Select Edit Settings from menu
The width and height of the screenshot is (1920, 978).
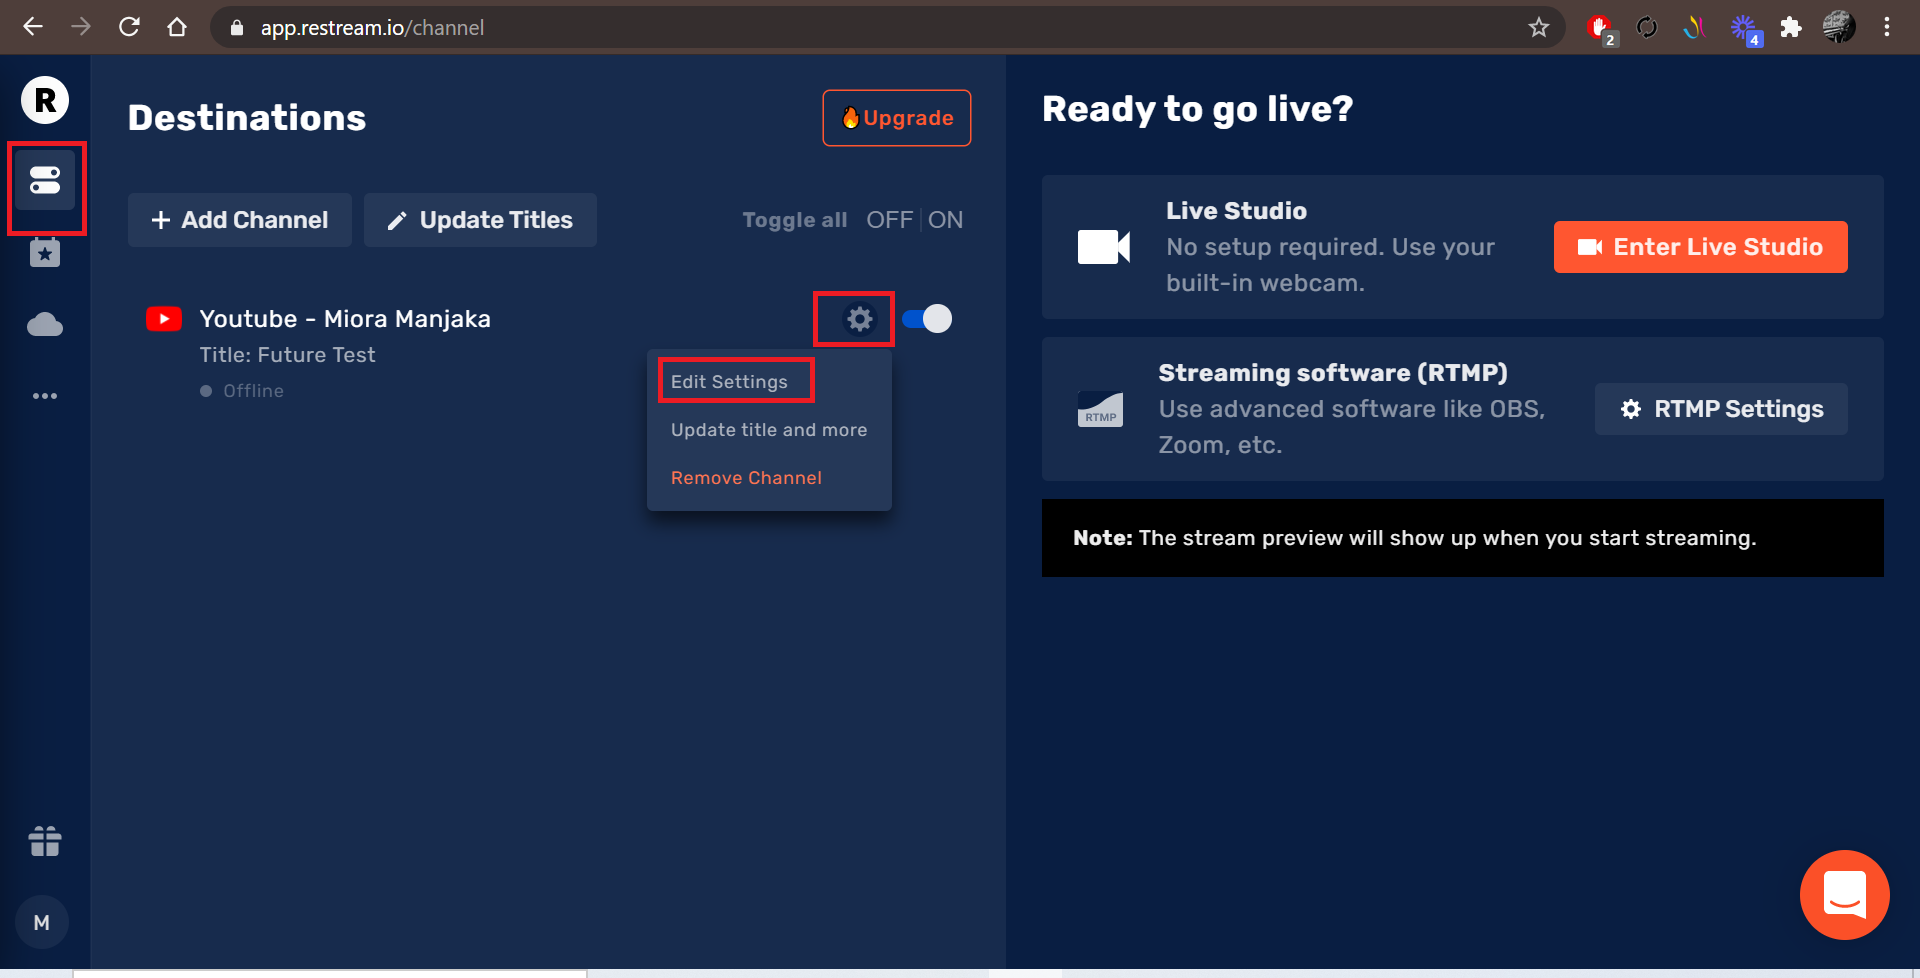tap(729, 382)
